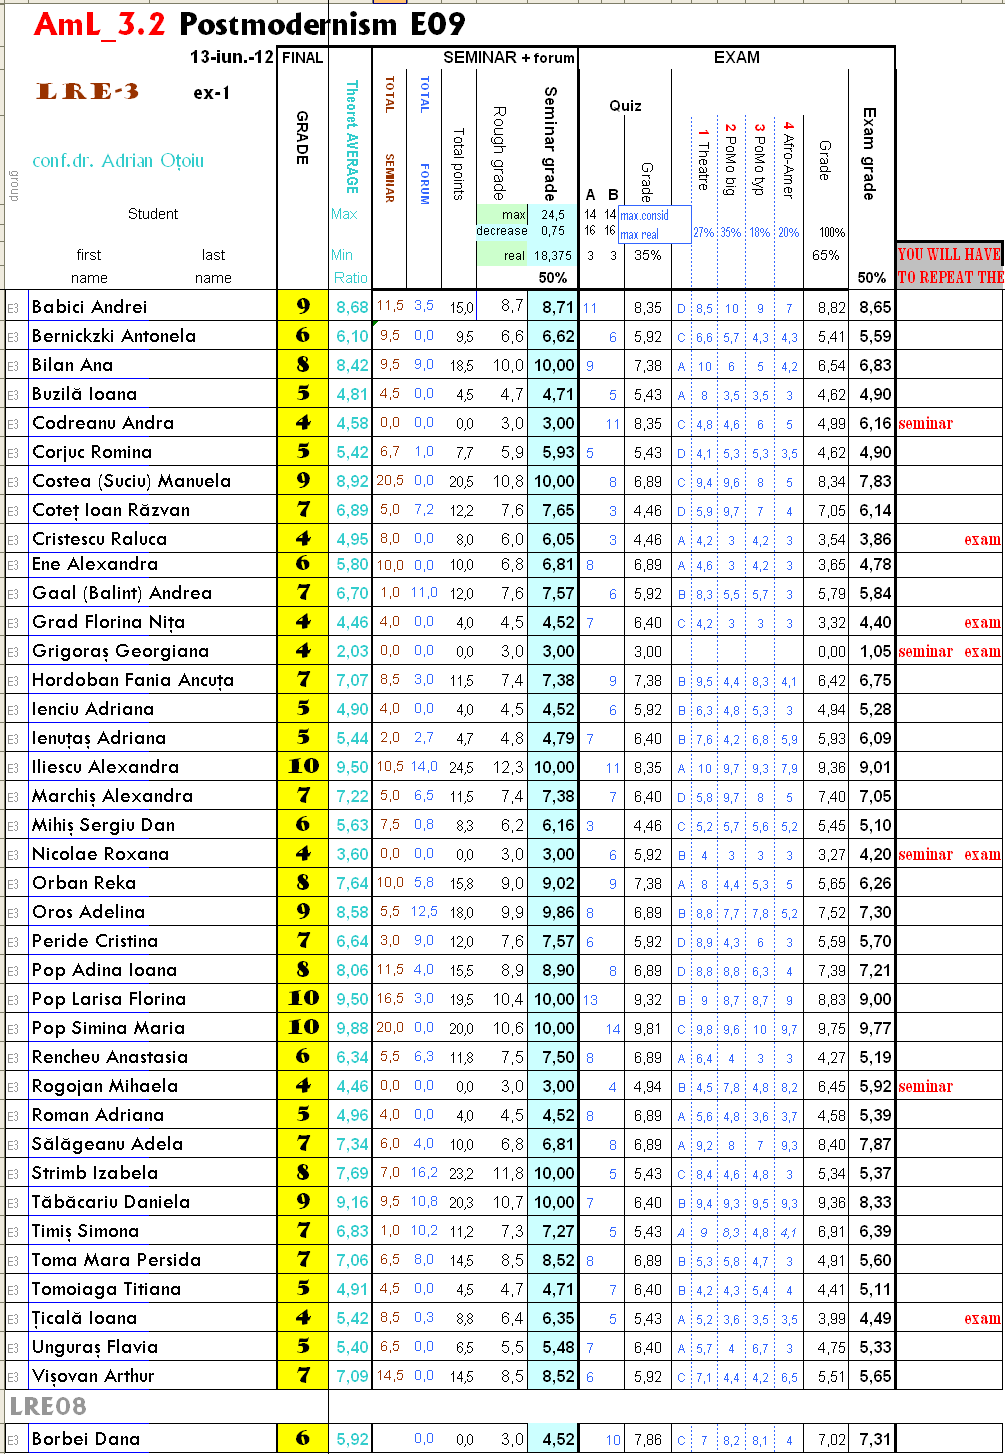
Task: Select the name Rencheu Anastasia
Action: [x=110, y=1057]
